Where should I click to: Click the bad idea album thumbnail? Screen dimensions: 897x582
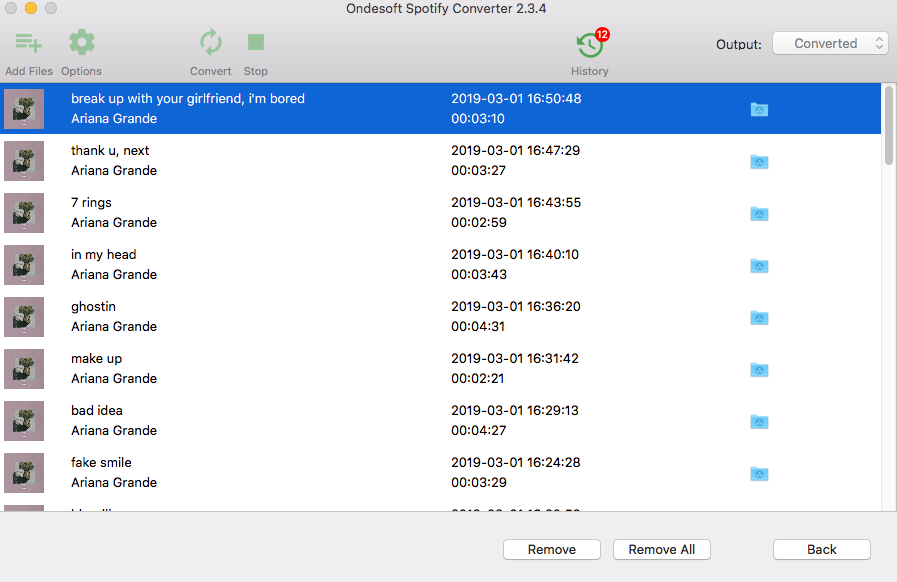[x=24, y=421]
